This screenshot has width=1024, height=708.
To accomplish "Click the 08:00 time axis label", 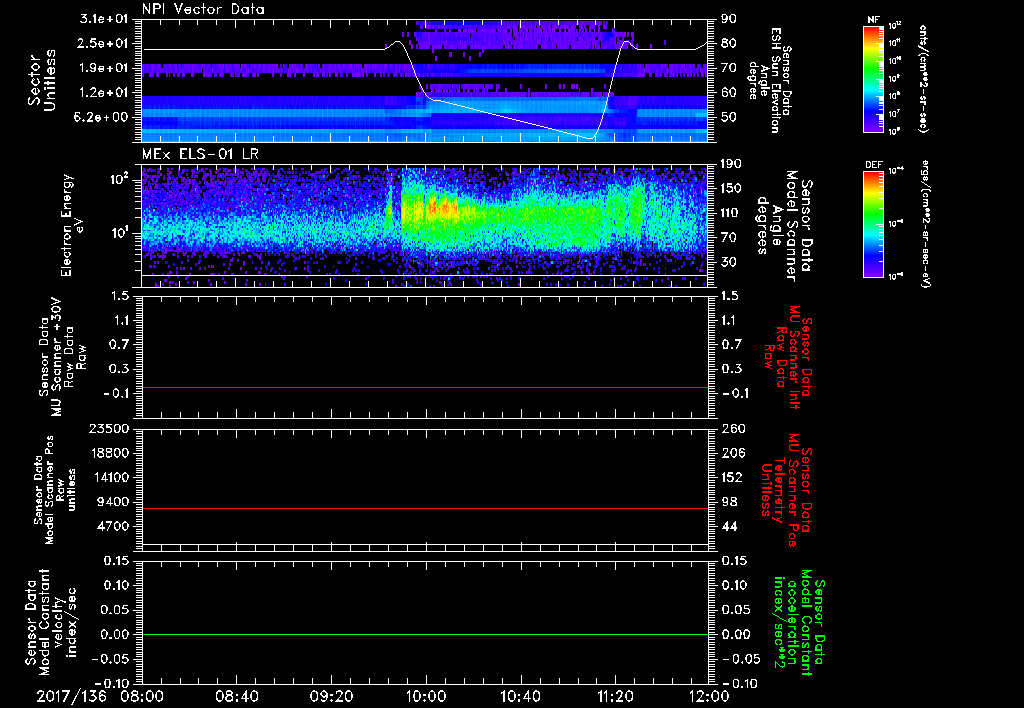I will pos(142,696).
